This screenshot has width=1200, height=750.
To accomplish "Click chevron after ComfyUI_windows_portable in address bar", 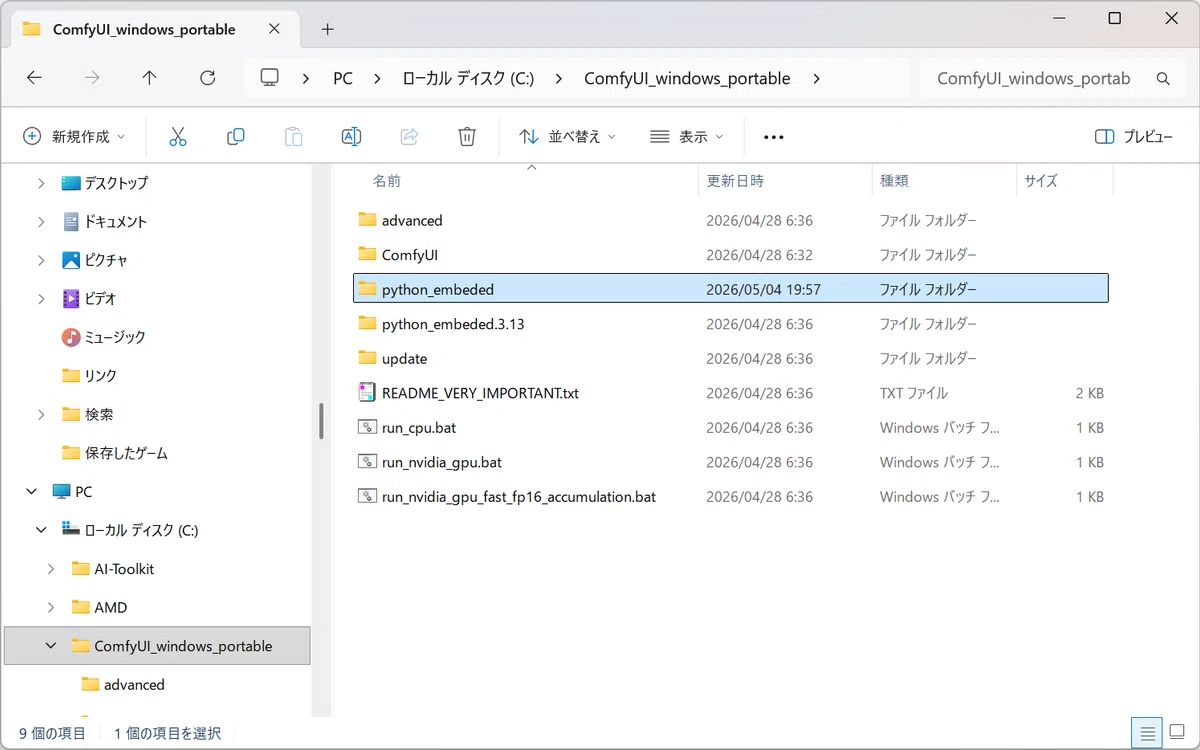I will (x=817, y=78).
